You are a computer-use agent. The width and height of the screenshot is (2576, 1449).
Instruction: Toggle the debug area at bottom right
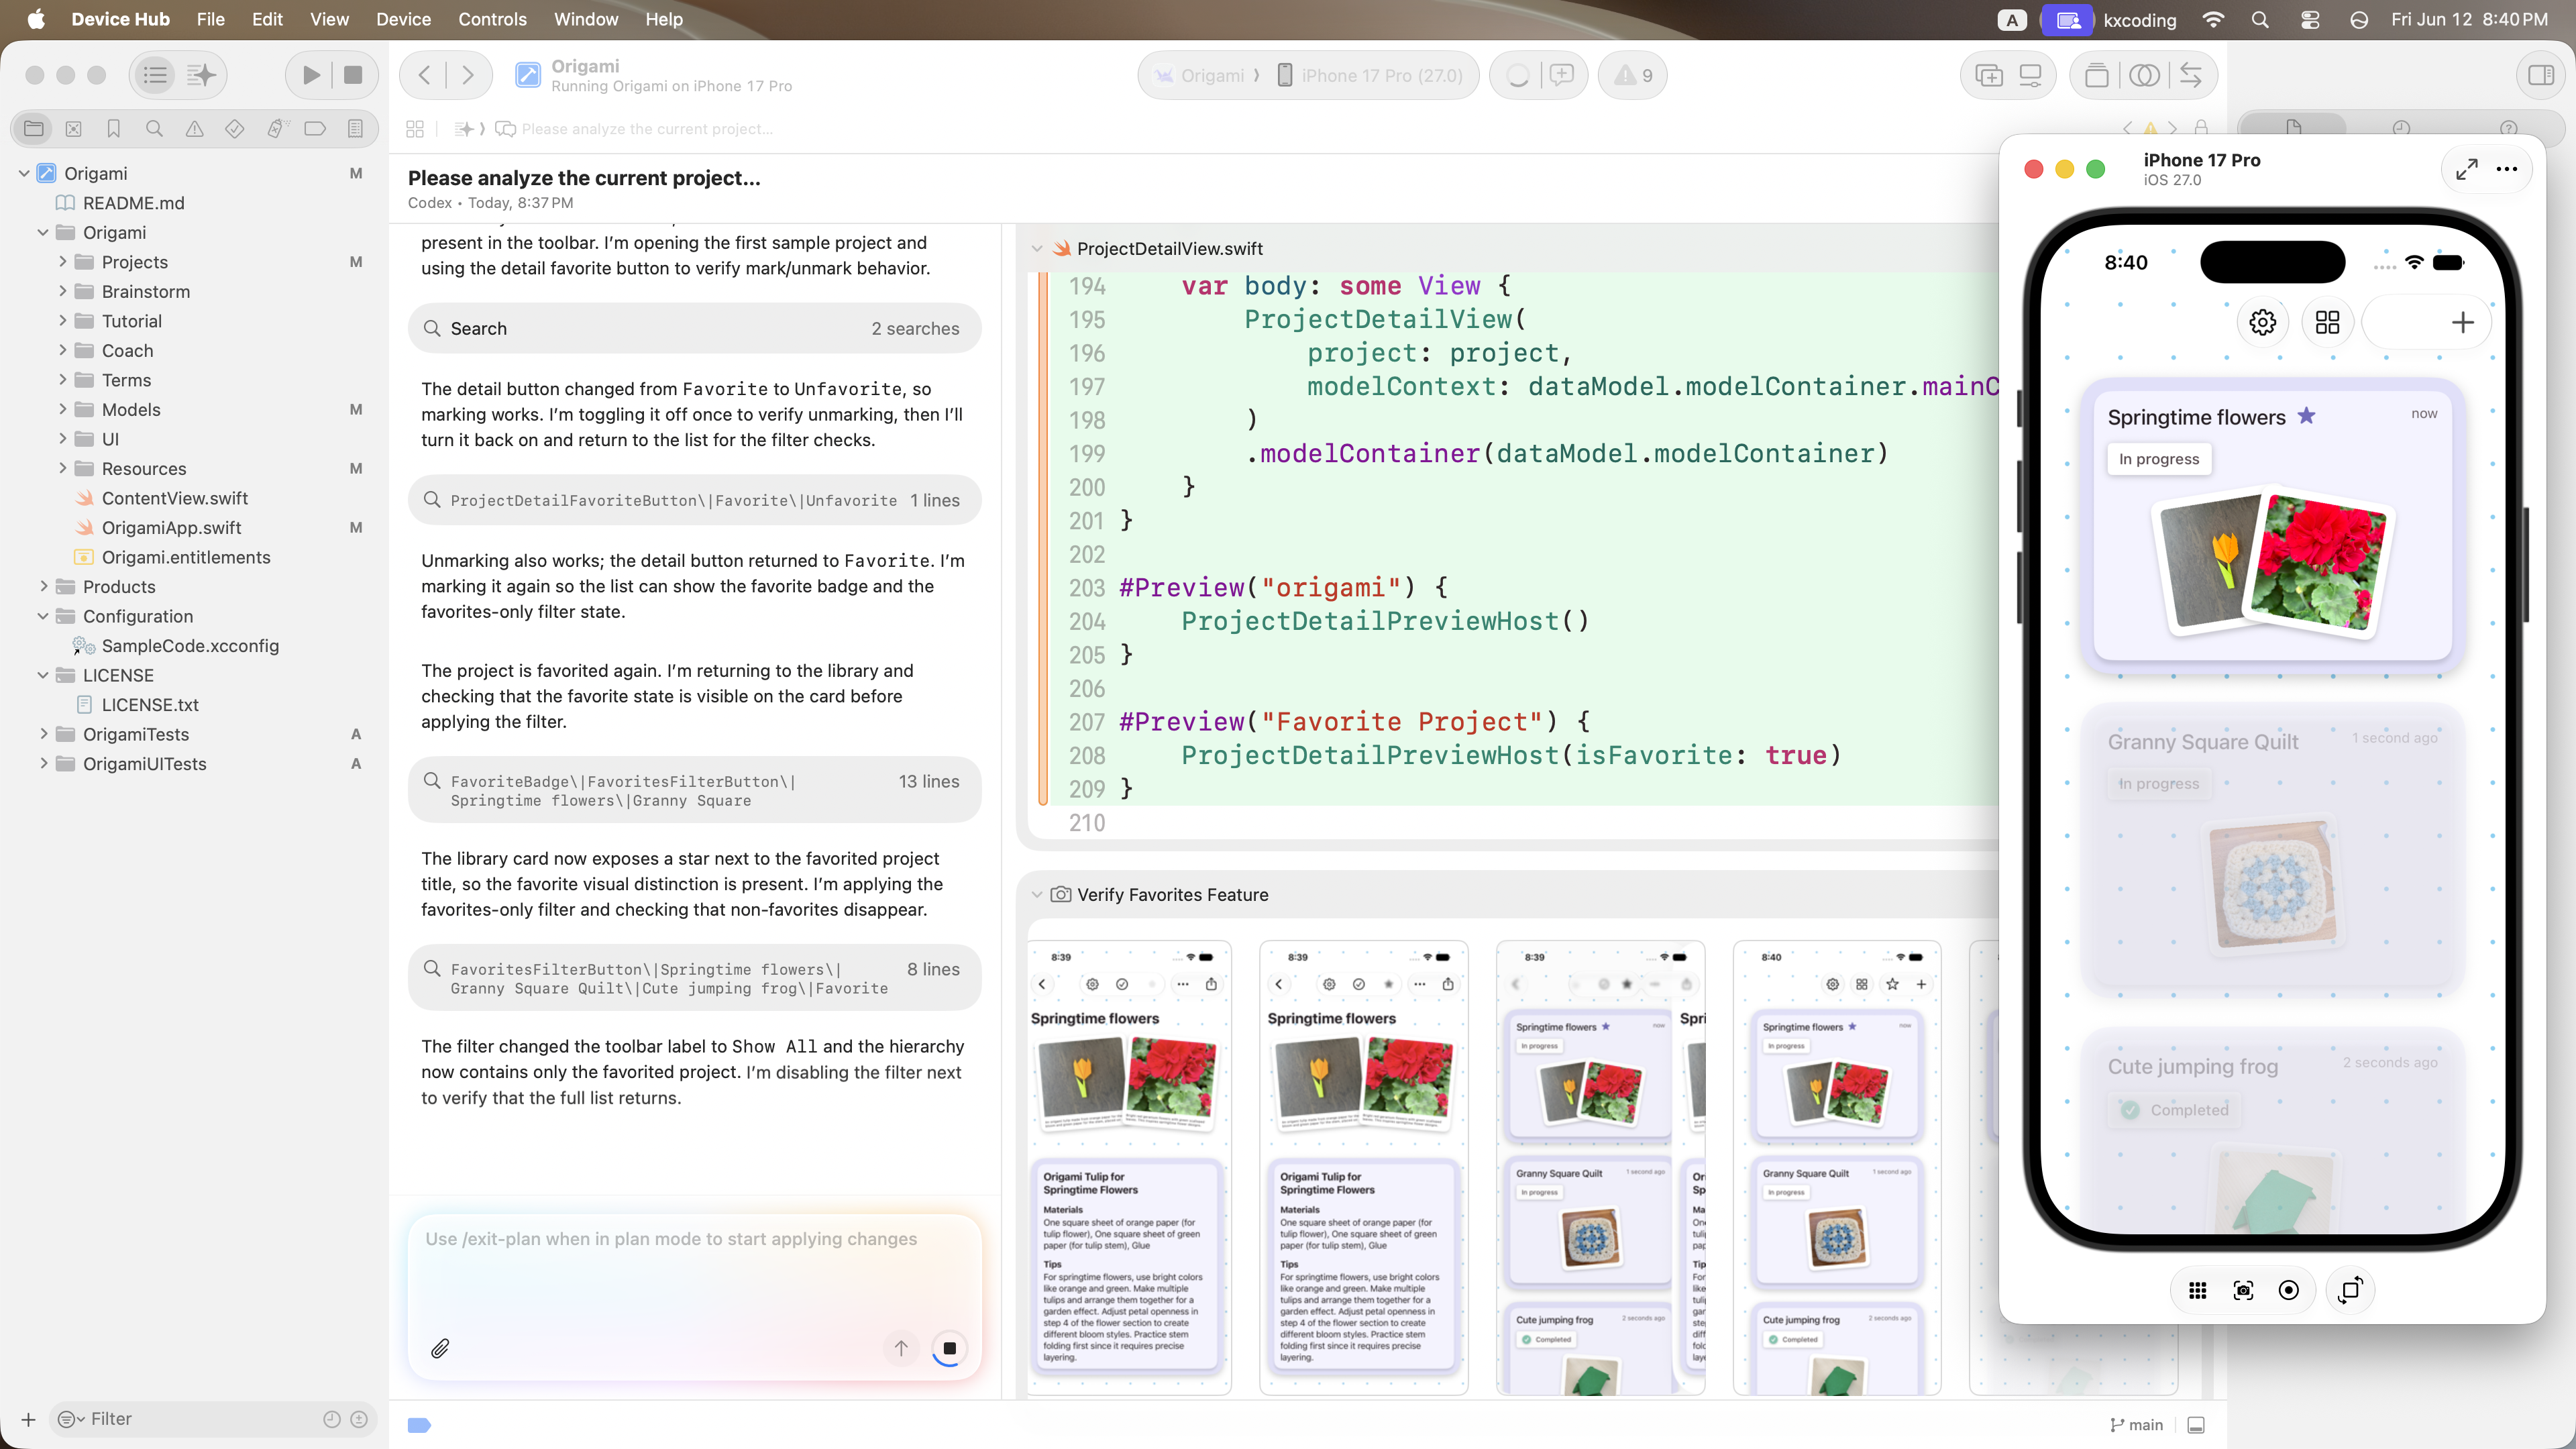[x=2196, y=1425]
